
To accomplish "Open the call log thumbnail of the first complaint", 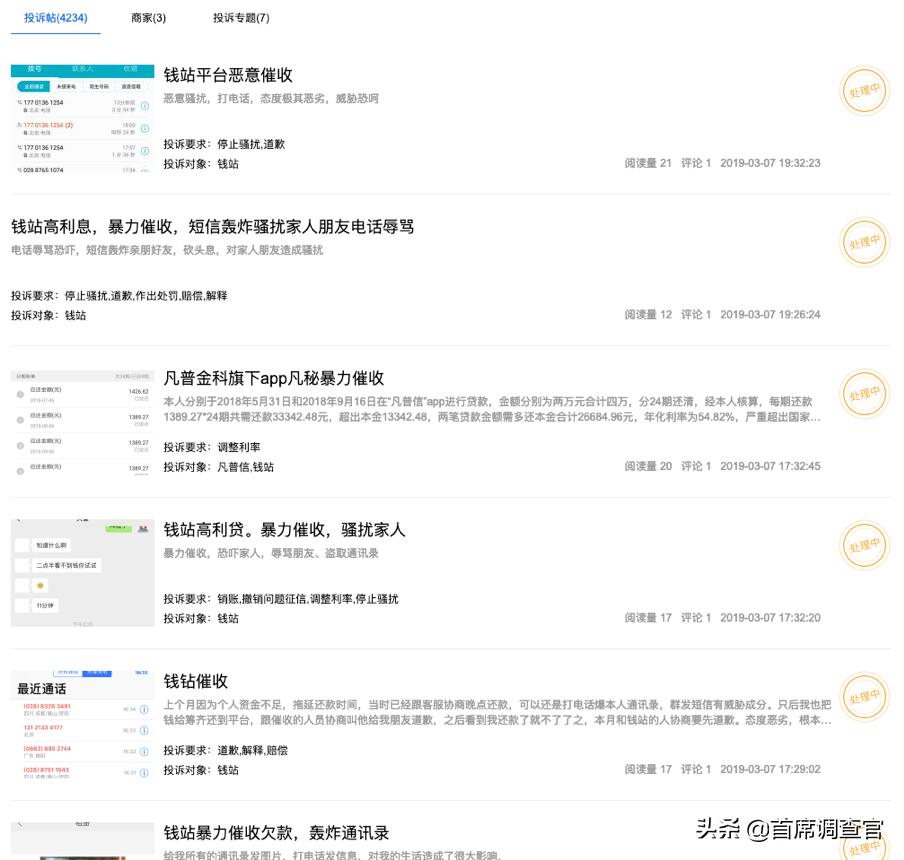I will 83,120.
